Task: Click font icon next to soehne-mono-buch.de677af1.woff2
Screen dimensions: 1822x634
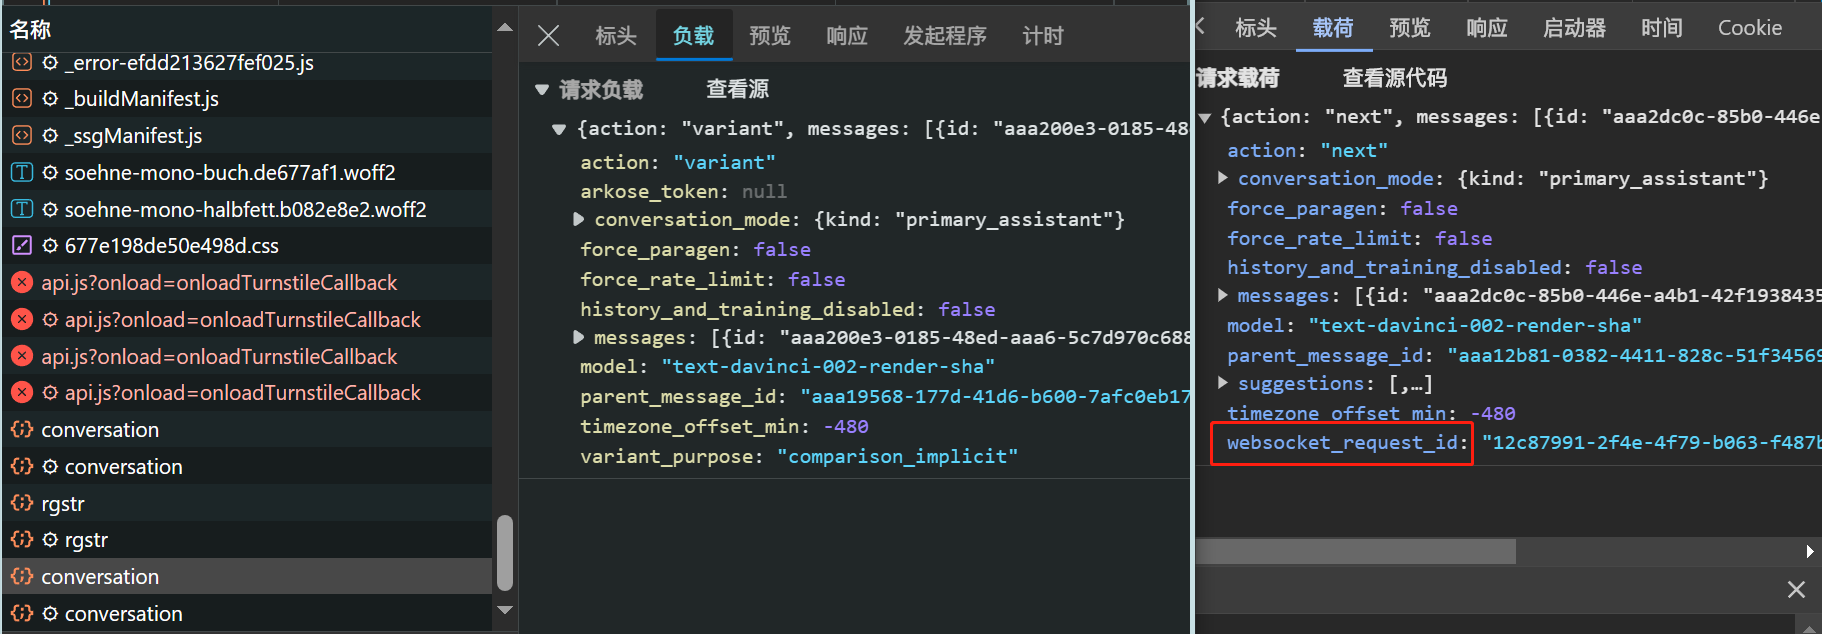Action: point(22,172)
